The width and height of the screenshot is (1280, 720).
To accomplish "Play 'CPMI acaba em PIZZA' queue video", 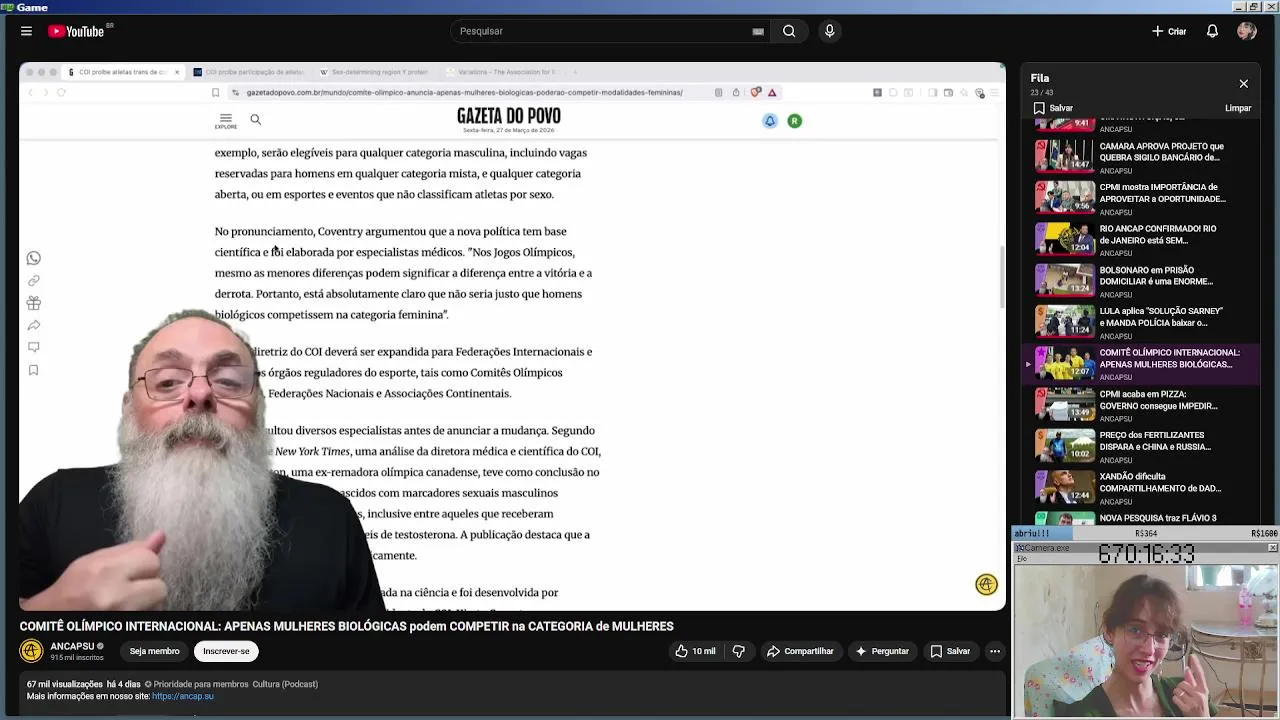I will tap(1140, 404).
